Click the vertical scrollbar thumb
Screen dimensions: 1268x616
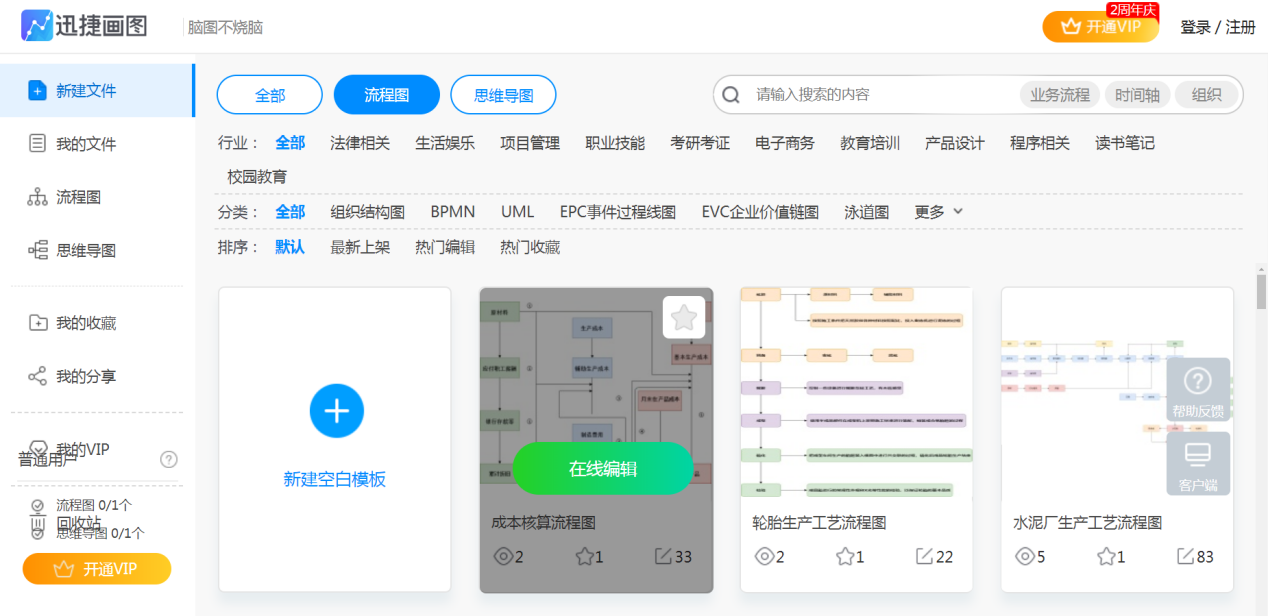pos(1261,291)
